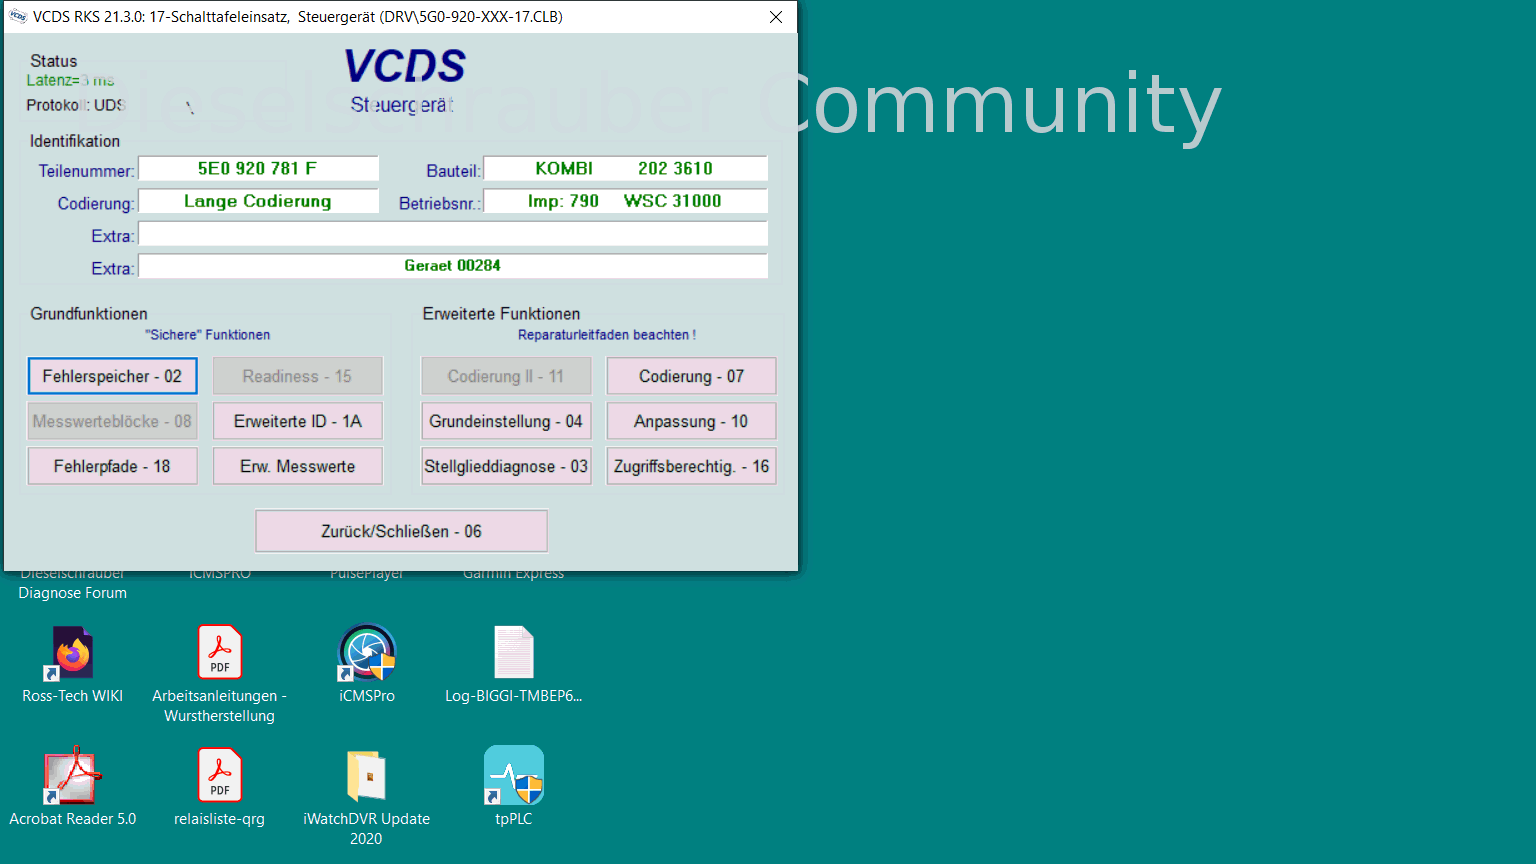
Task: Open Arbeitsanleitungen - Wurstherstellung PDF
Action: [x=220, y=675]
